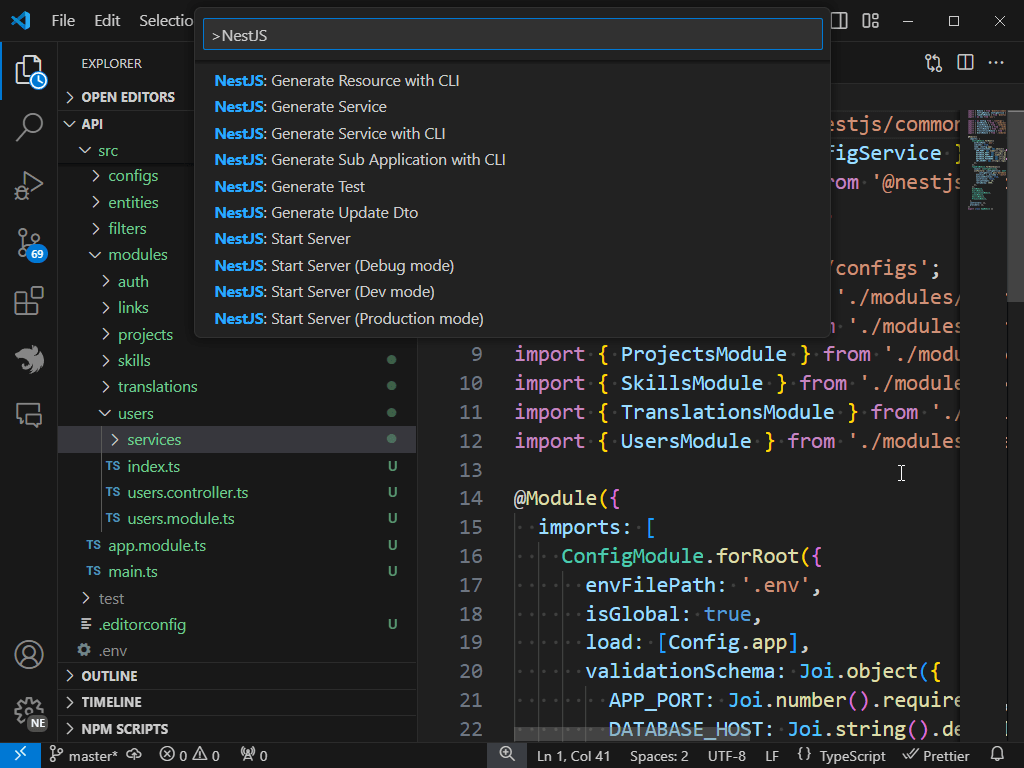Click "Ln 1, Col 41" to go to a line

(573, 754)
